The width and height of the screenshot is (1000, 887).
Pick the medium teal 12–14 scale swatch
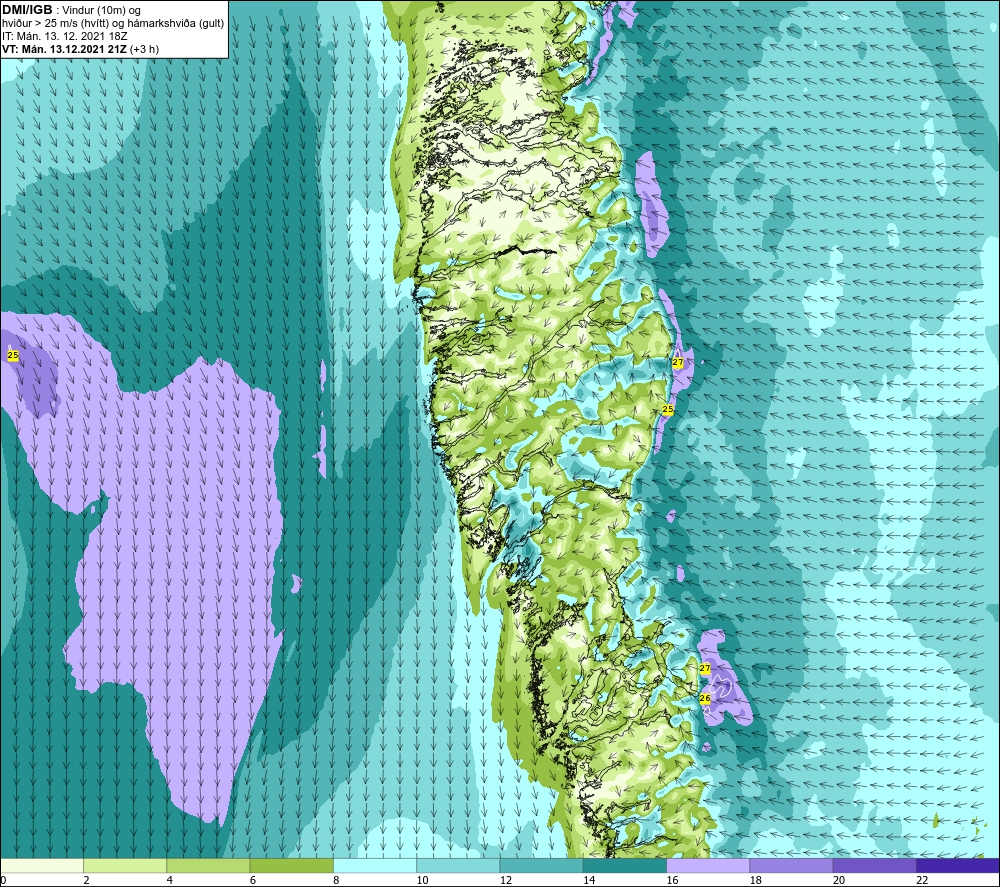541,865
